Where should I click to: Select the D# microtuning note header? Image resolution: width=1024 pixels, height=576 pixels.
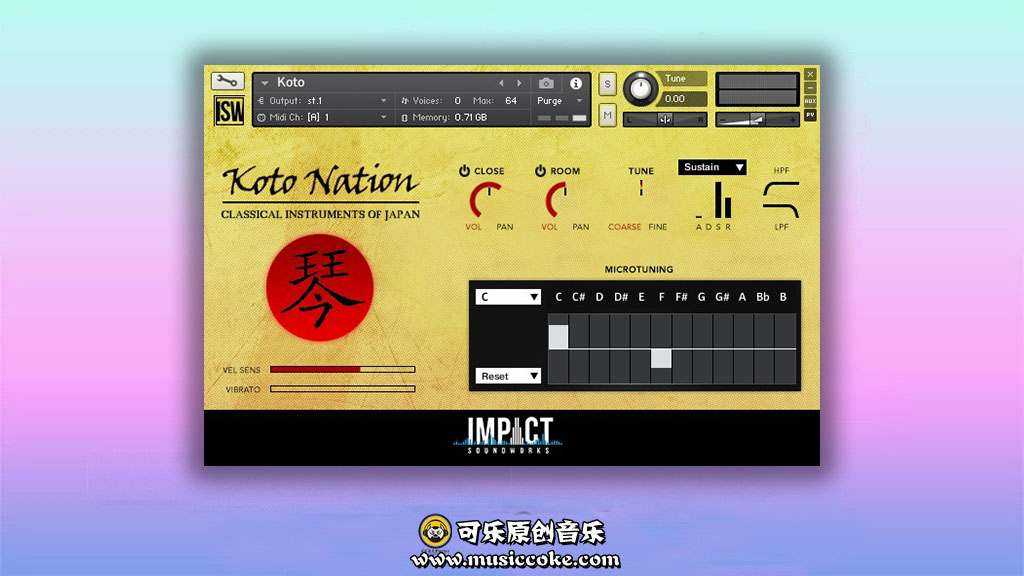(620, 296)
